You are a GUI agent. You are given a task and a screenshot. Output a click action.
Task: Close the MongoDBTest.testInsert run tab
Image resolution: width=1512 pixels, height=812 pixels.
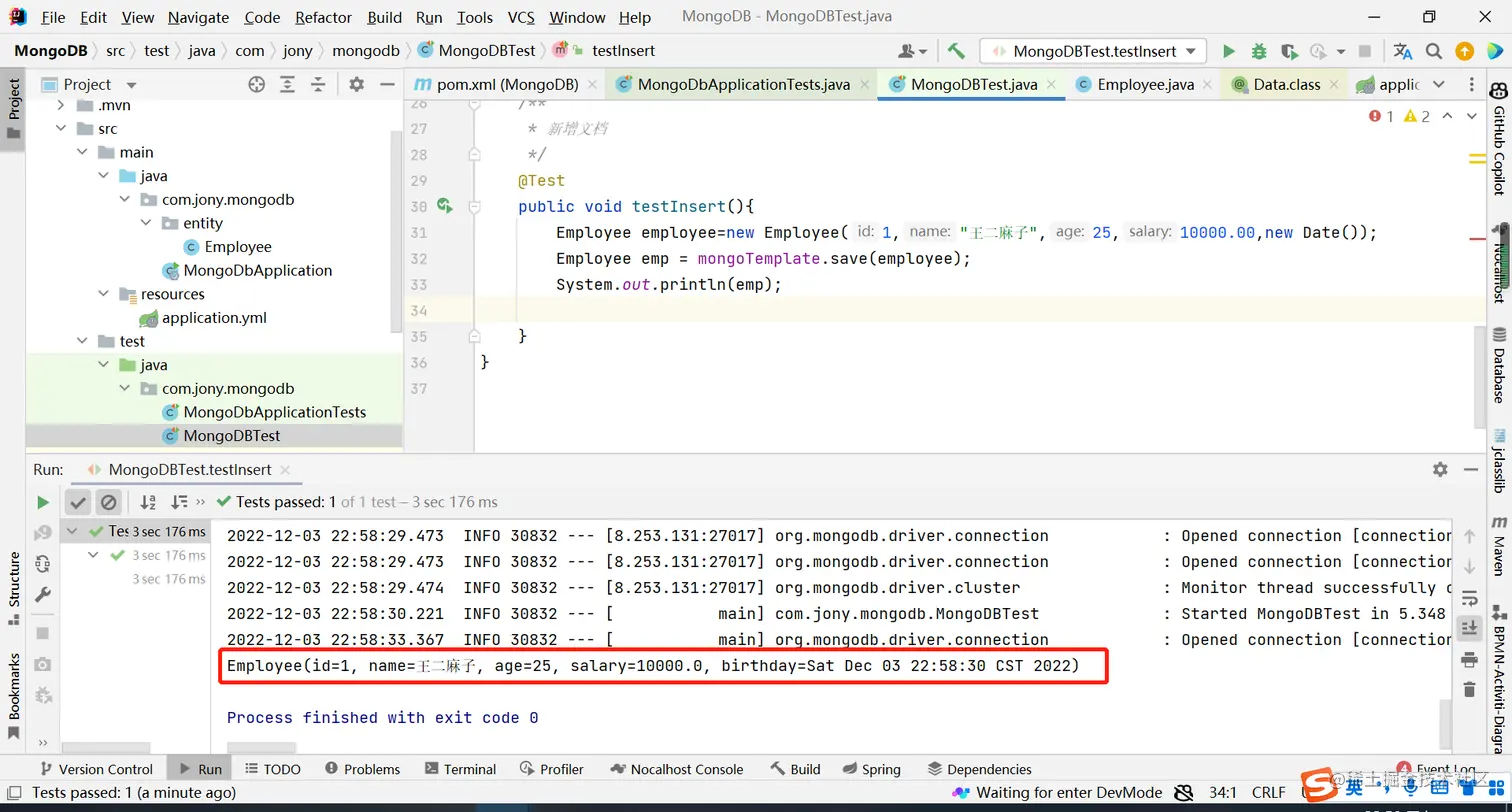285,469
